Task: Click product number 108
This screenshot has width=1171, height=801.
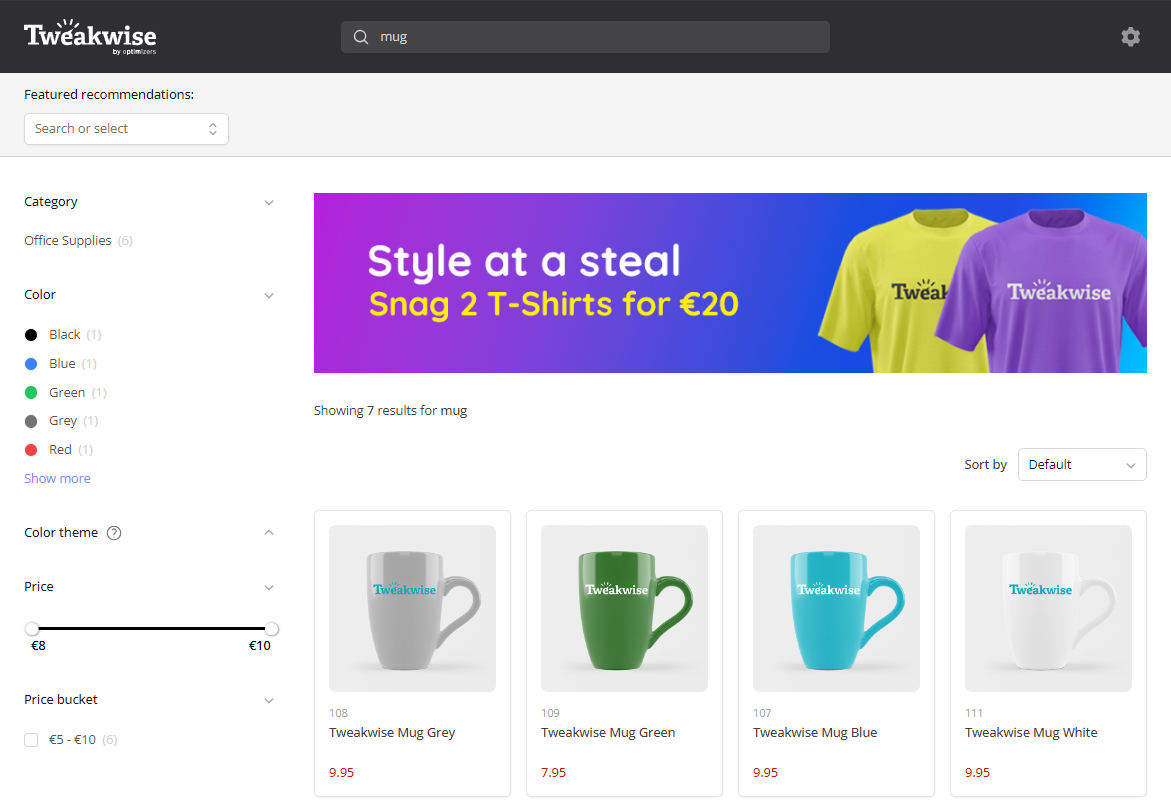Action: click(338, 713)
